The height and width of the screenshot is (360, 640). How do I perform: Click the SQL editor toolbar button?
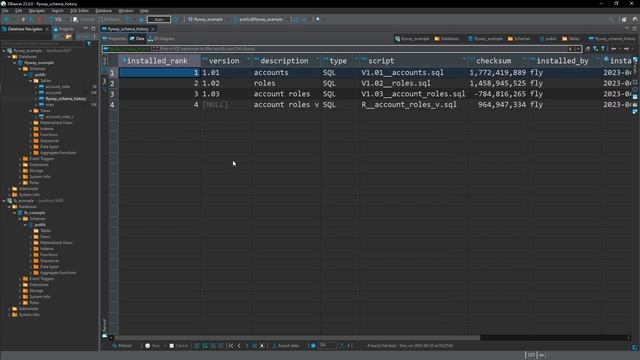coord(56,19)
